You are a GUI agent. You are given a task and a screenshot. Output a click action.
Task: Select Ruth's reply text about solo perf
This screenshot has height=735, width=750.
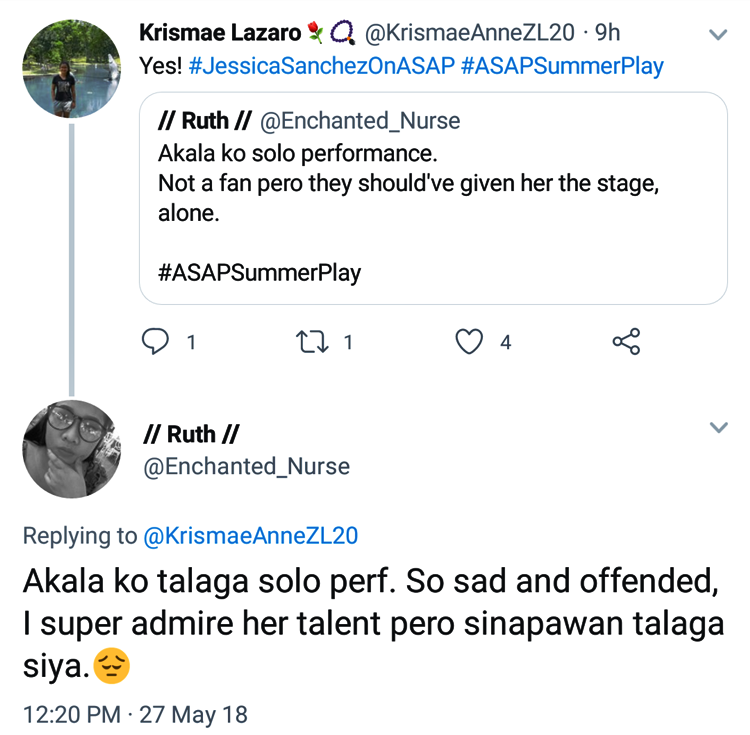[x=372, y=622]
